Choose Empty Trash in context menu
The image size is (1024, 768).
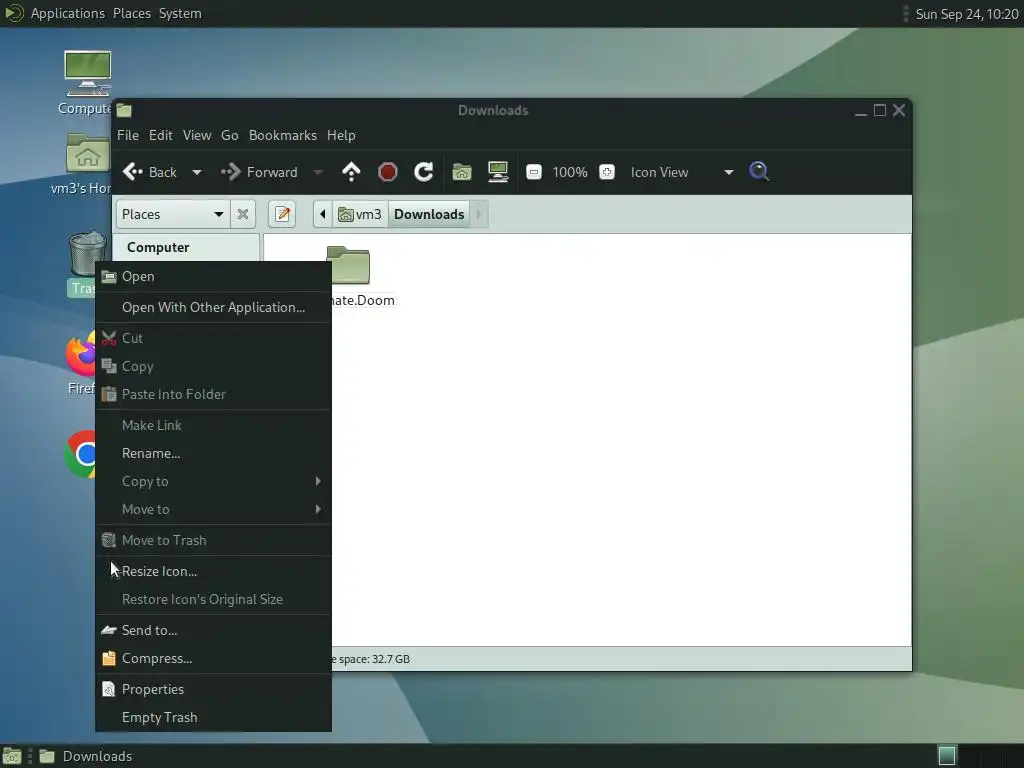[214, 717]
